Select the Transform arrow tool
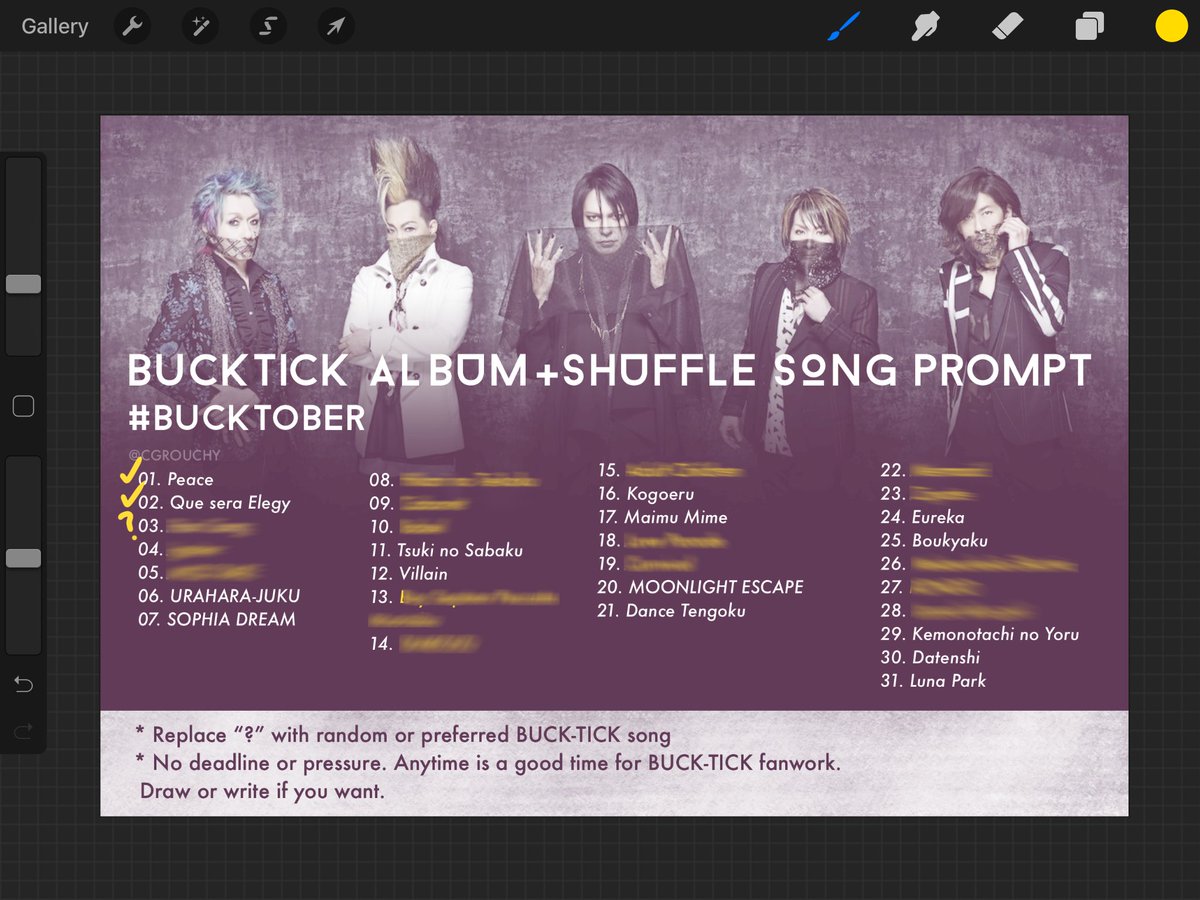Image resolution: width=1200 pixels, height=900 pixels. pyautogui.click(x=336, y=26)
